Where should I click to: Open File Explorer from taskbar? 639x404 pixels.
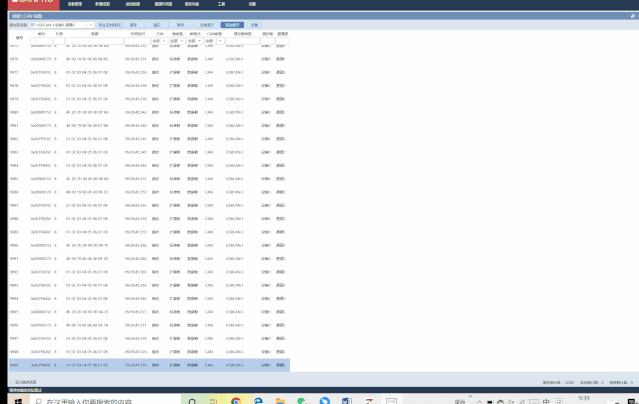coord(280,401)
